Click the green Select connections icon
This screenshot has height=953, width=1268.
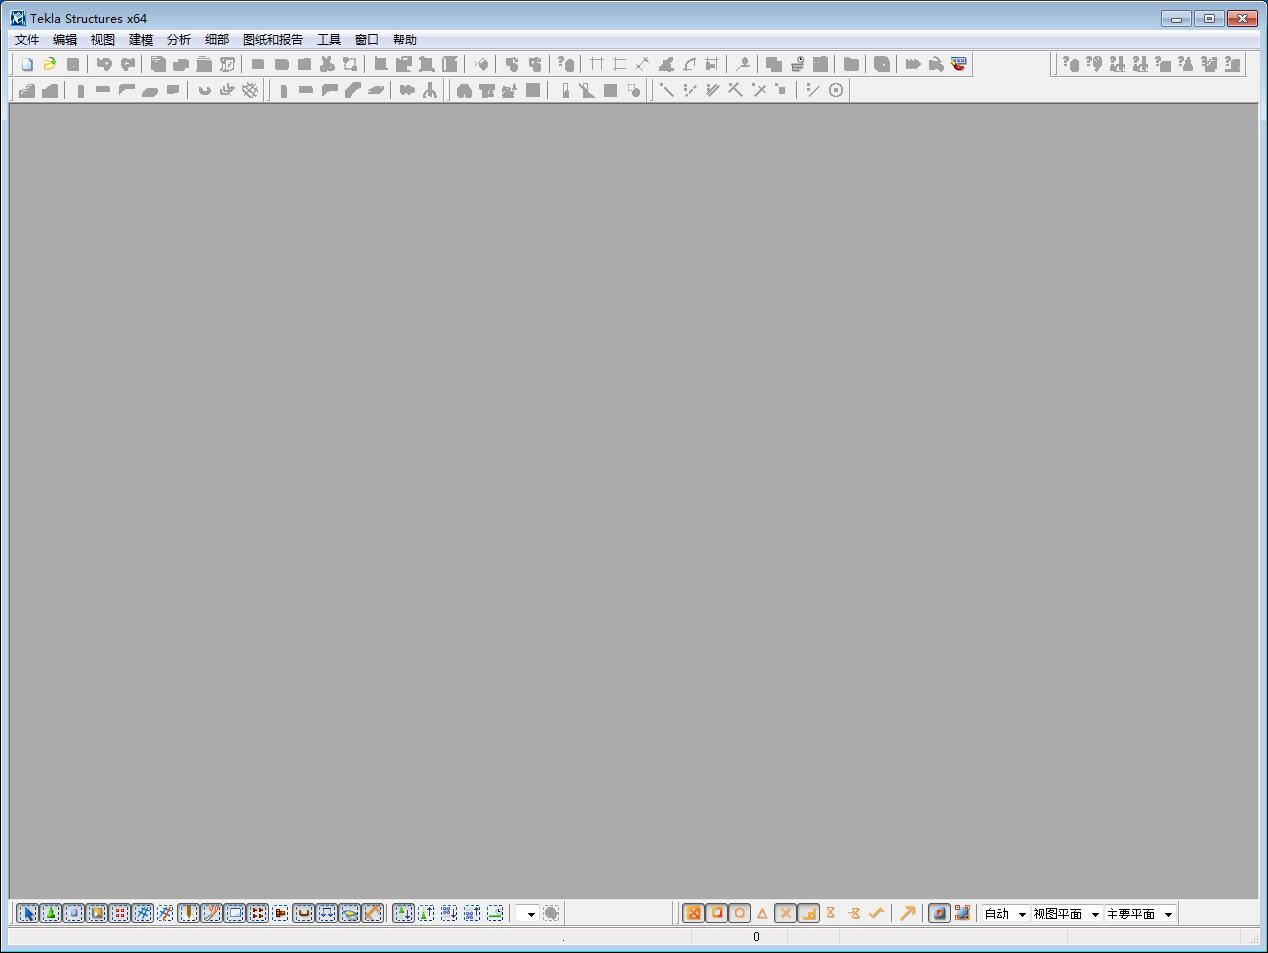pyautogui.click(x=50, y=913)
